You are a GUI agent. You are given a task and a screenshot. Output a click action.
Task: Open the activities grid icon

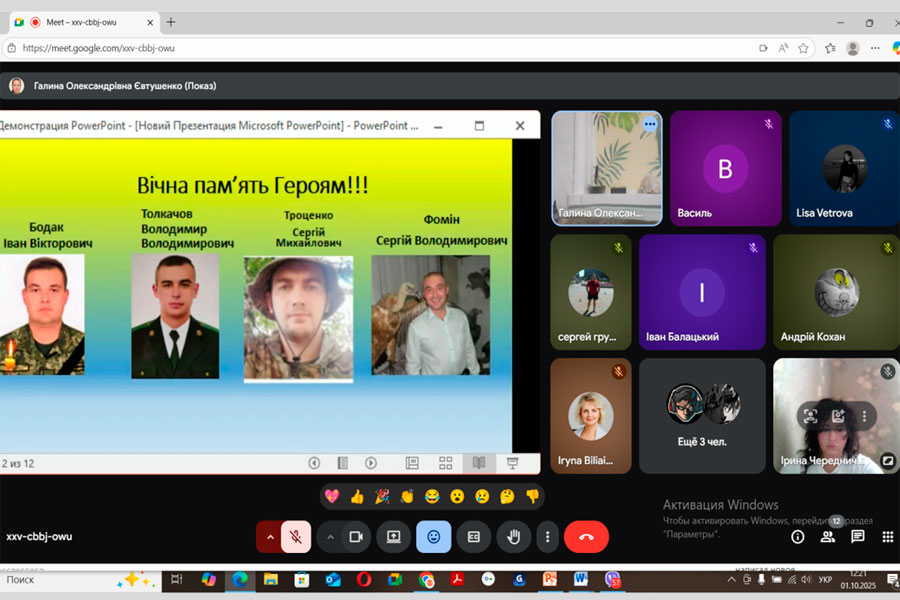[x=887, y=537]
